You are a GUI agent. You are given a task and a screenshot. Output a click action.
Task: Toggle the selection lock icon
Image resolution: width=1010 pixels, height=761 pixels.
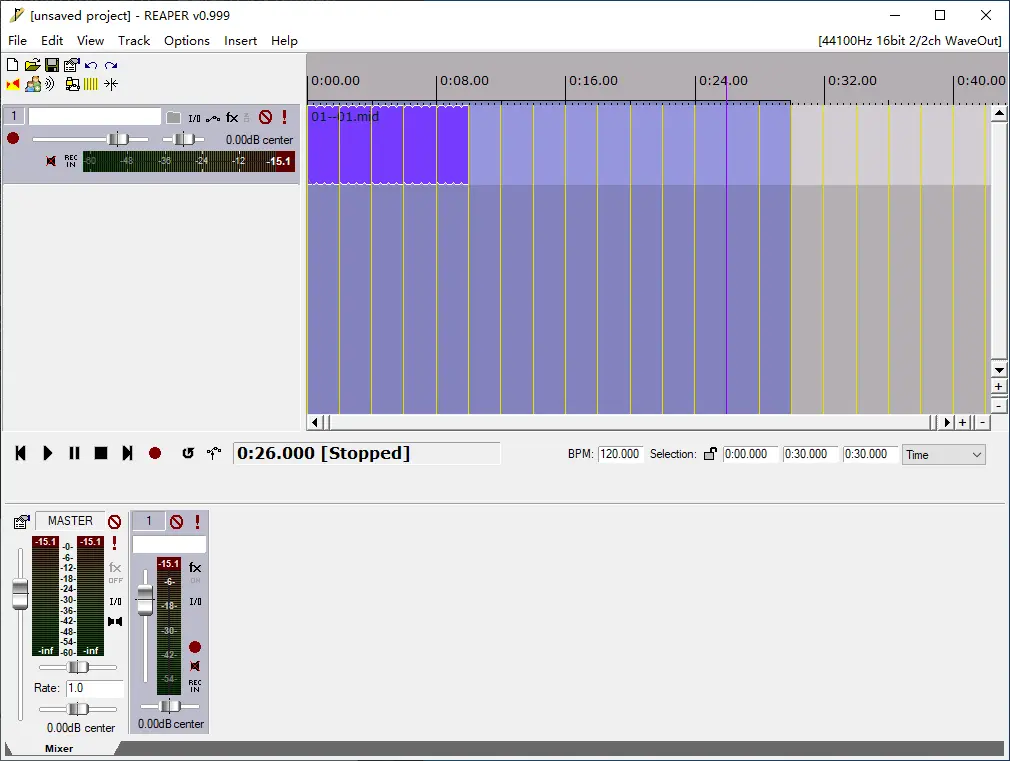[x=710, y=454]
